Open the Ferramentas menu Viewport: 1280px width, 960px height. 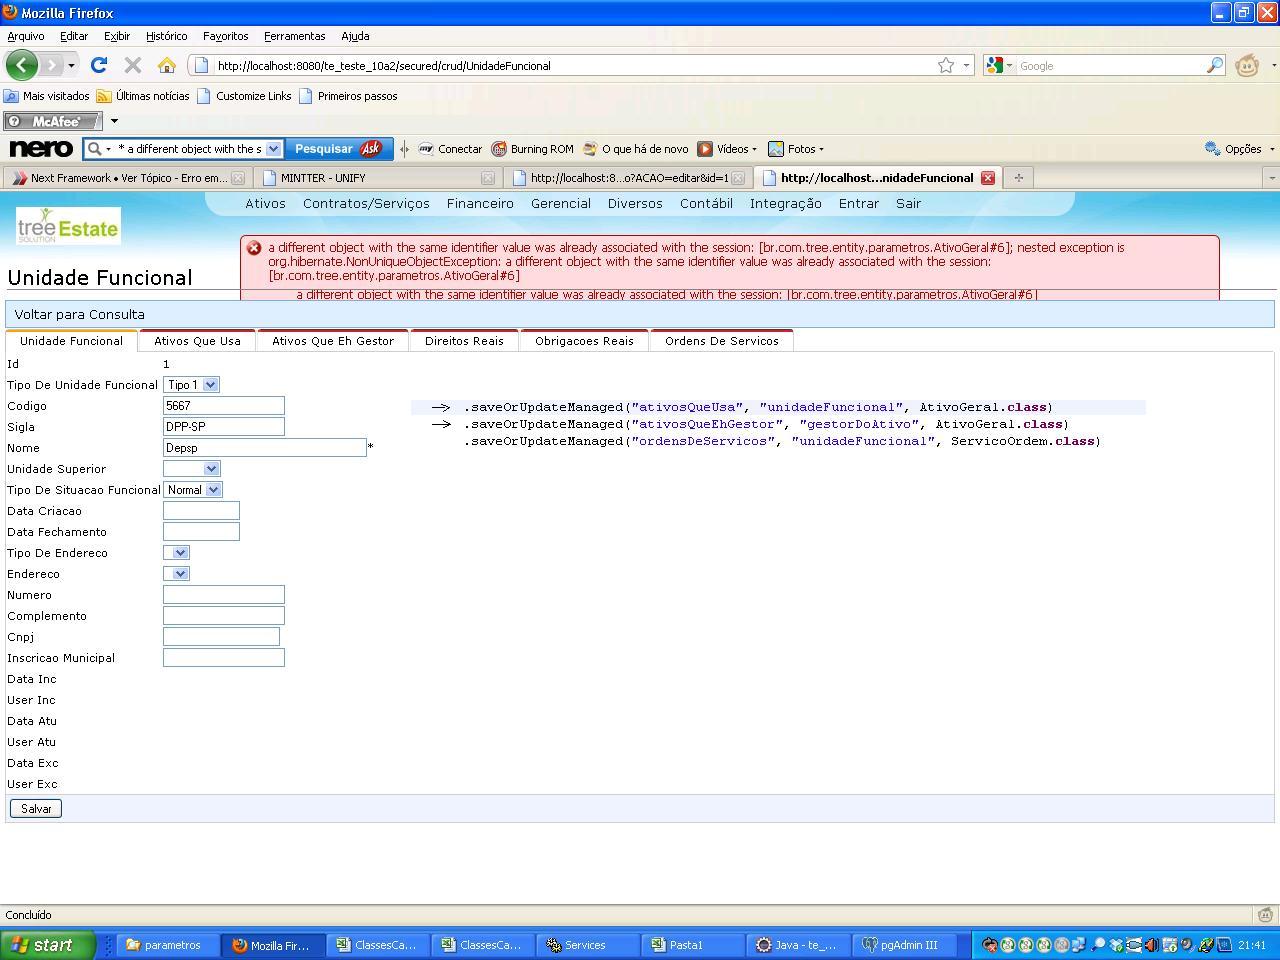[x=294, y=36]
